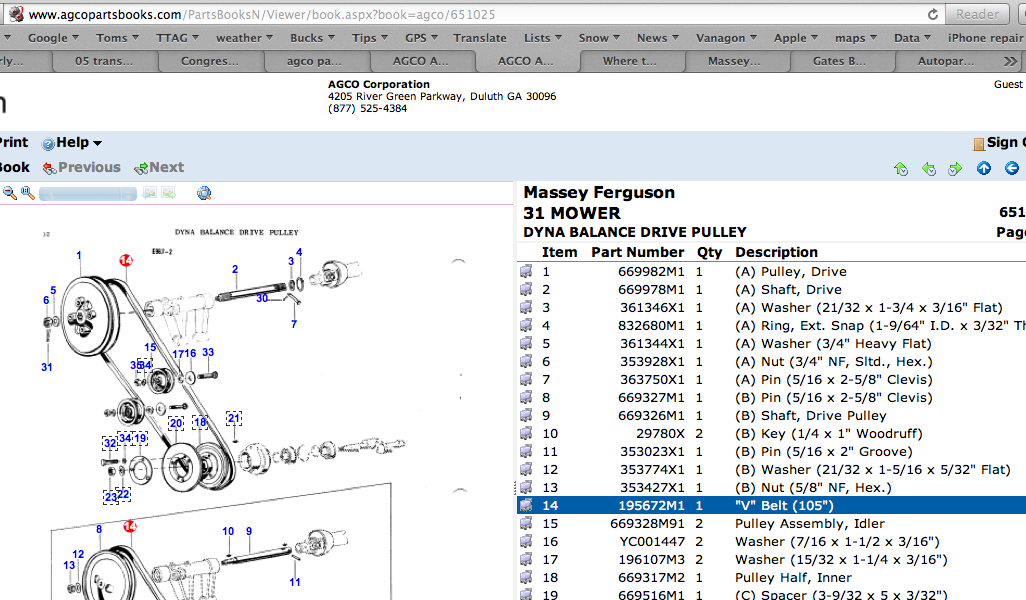The height and width of the screenshot is (600, 1026).
Task: Click the row icon for item 10
Action: tap(526, 433)
